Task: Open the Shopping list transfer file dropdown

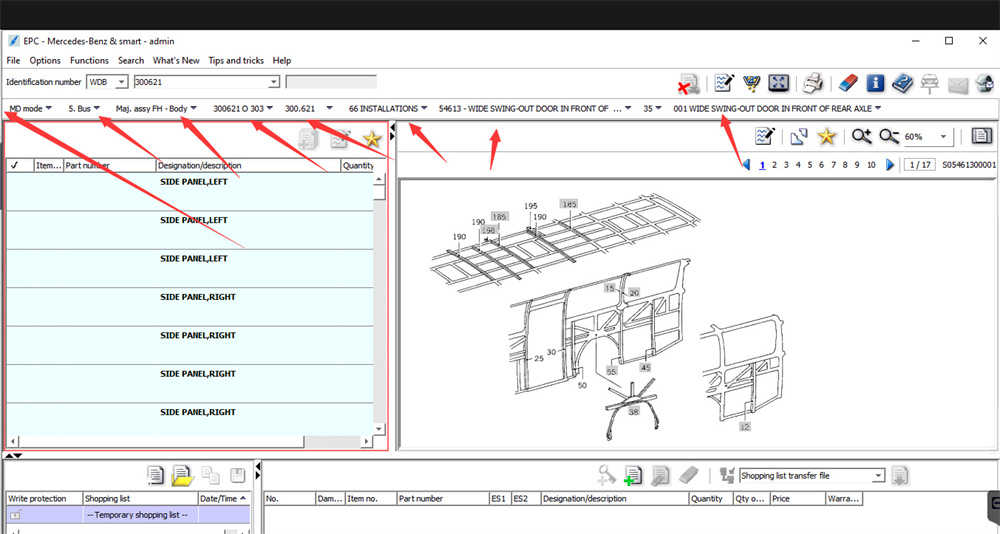Action: (878, 476)
